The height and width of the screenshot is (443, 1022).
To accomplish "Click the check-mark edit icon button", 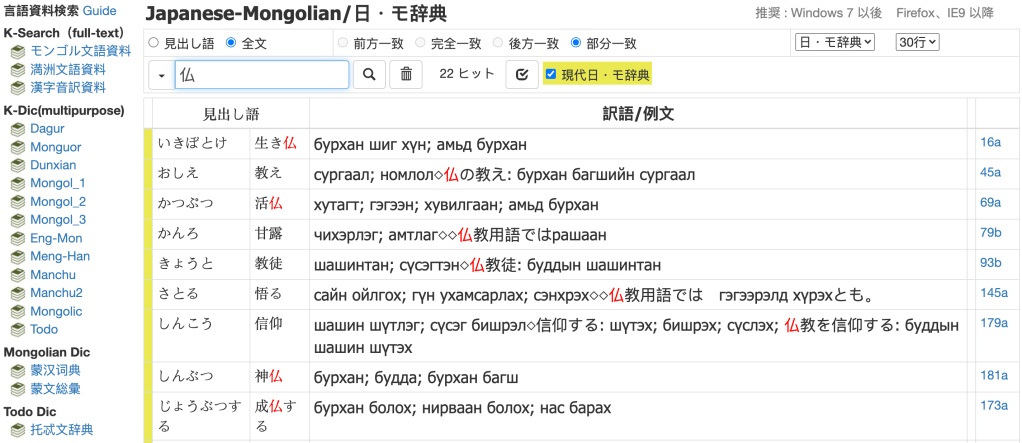I will [x=521, y=74].
